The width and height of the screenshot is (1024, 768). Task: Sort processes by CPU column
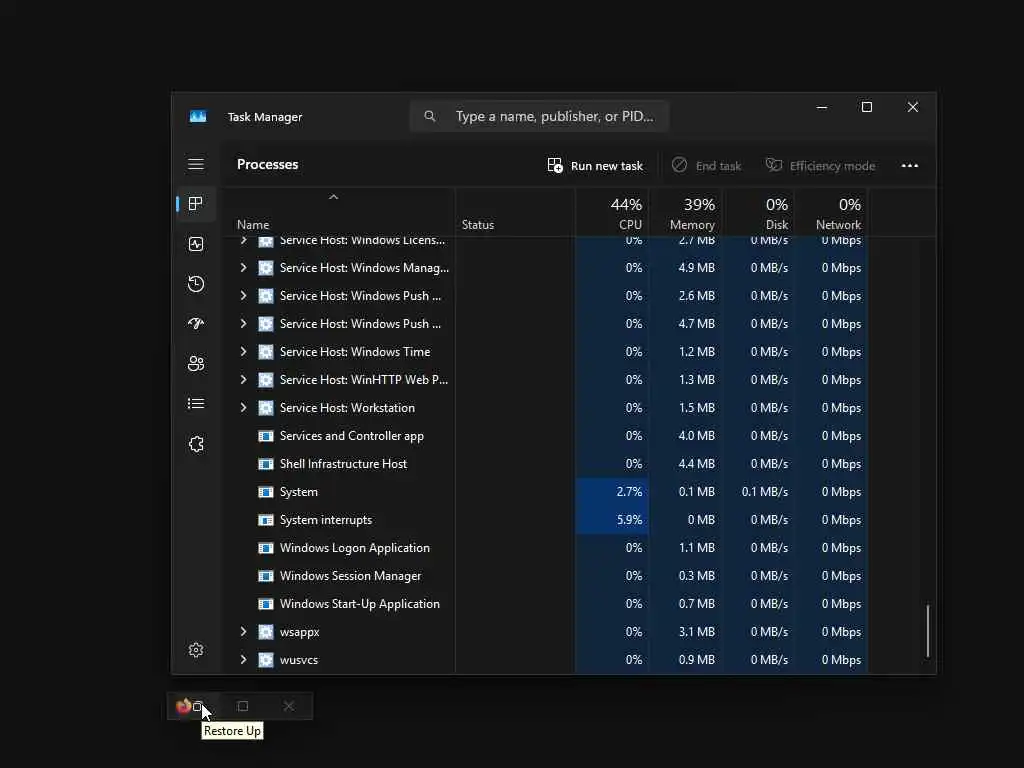(613, 214)
